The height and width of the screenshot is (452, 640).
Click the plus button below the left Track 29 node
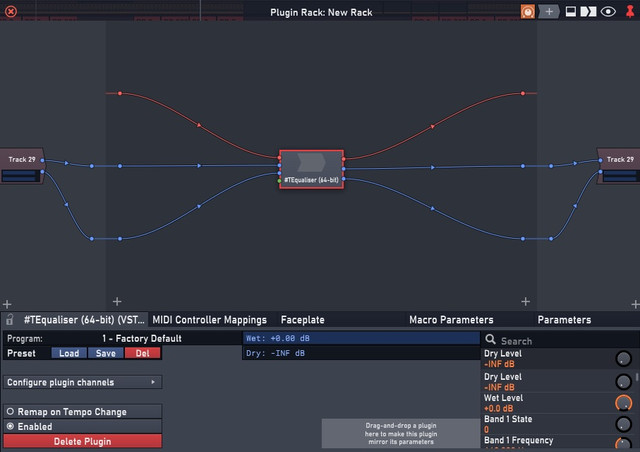(7, 304)
